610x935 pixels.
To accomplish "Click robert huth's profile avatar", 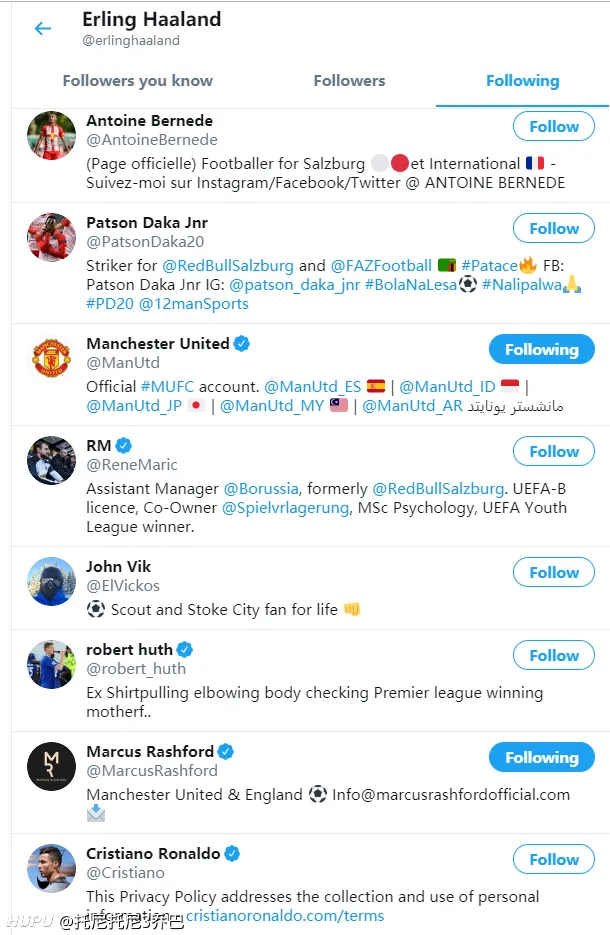I will (x=51, y=664).
